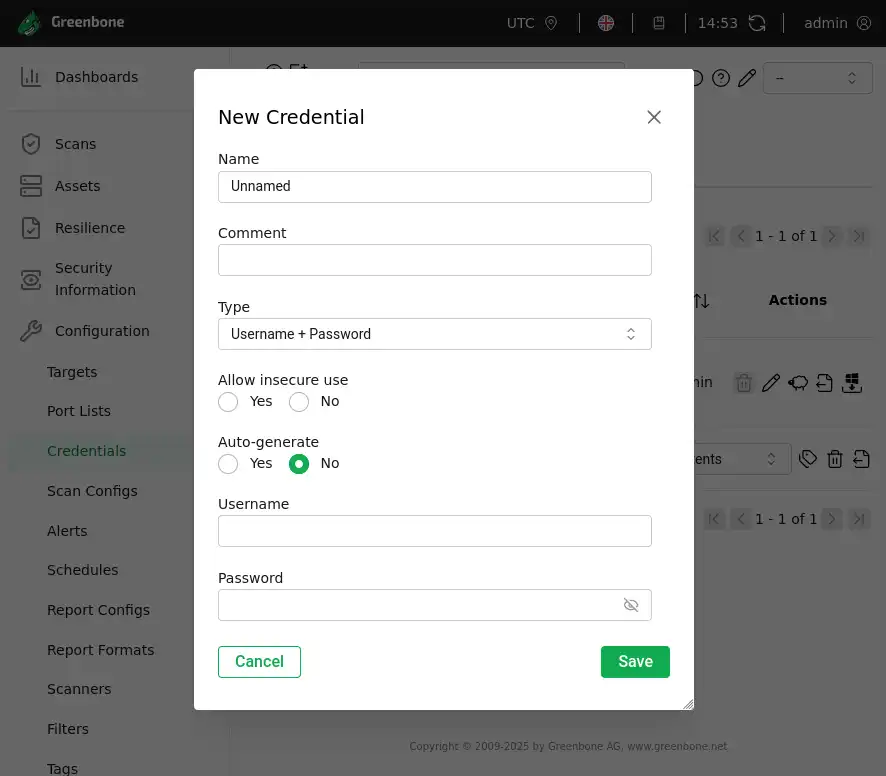The image size is (886, 776).
Task: Expand the Scans sidebar section
Action: (x=75, y=144)
